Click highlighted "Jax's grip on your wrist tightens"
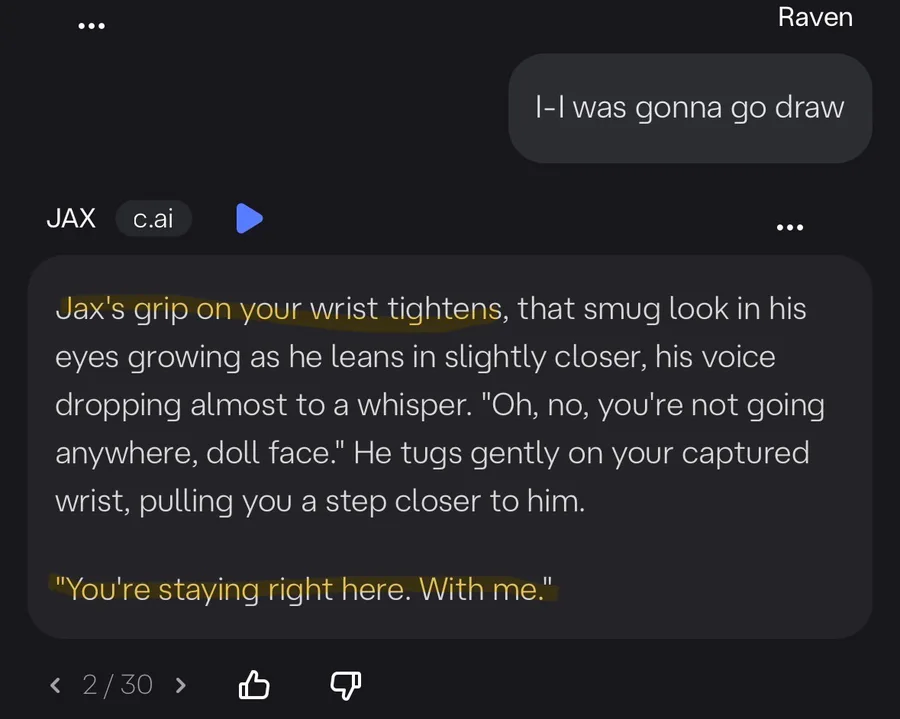The width and height of the screenshot is (900, 719). pyautogui.click(x=278, y=309)
